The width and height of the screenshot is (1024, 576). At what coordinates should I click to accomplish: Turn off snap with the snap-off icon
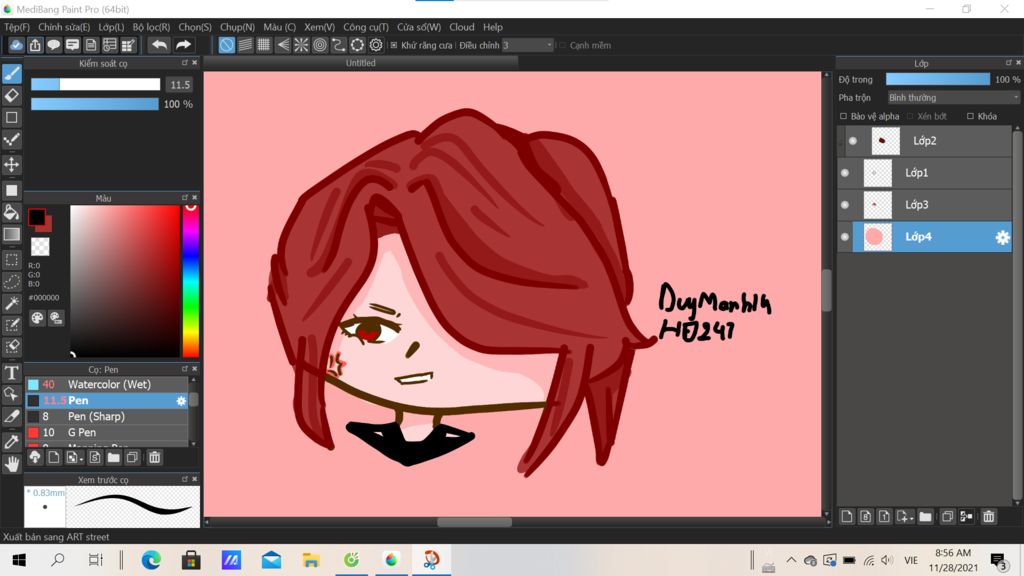click(226, 45)
